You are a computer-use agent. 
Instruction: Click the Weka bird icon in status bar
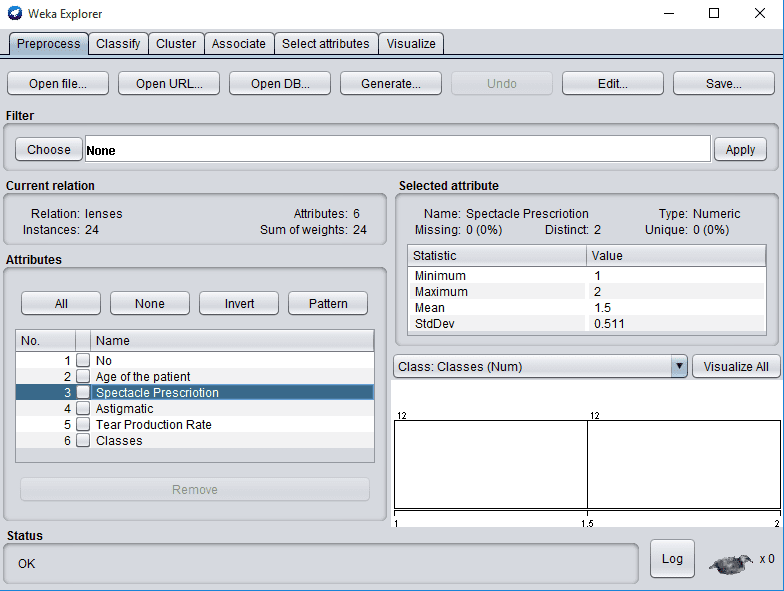point(730,564)
